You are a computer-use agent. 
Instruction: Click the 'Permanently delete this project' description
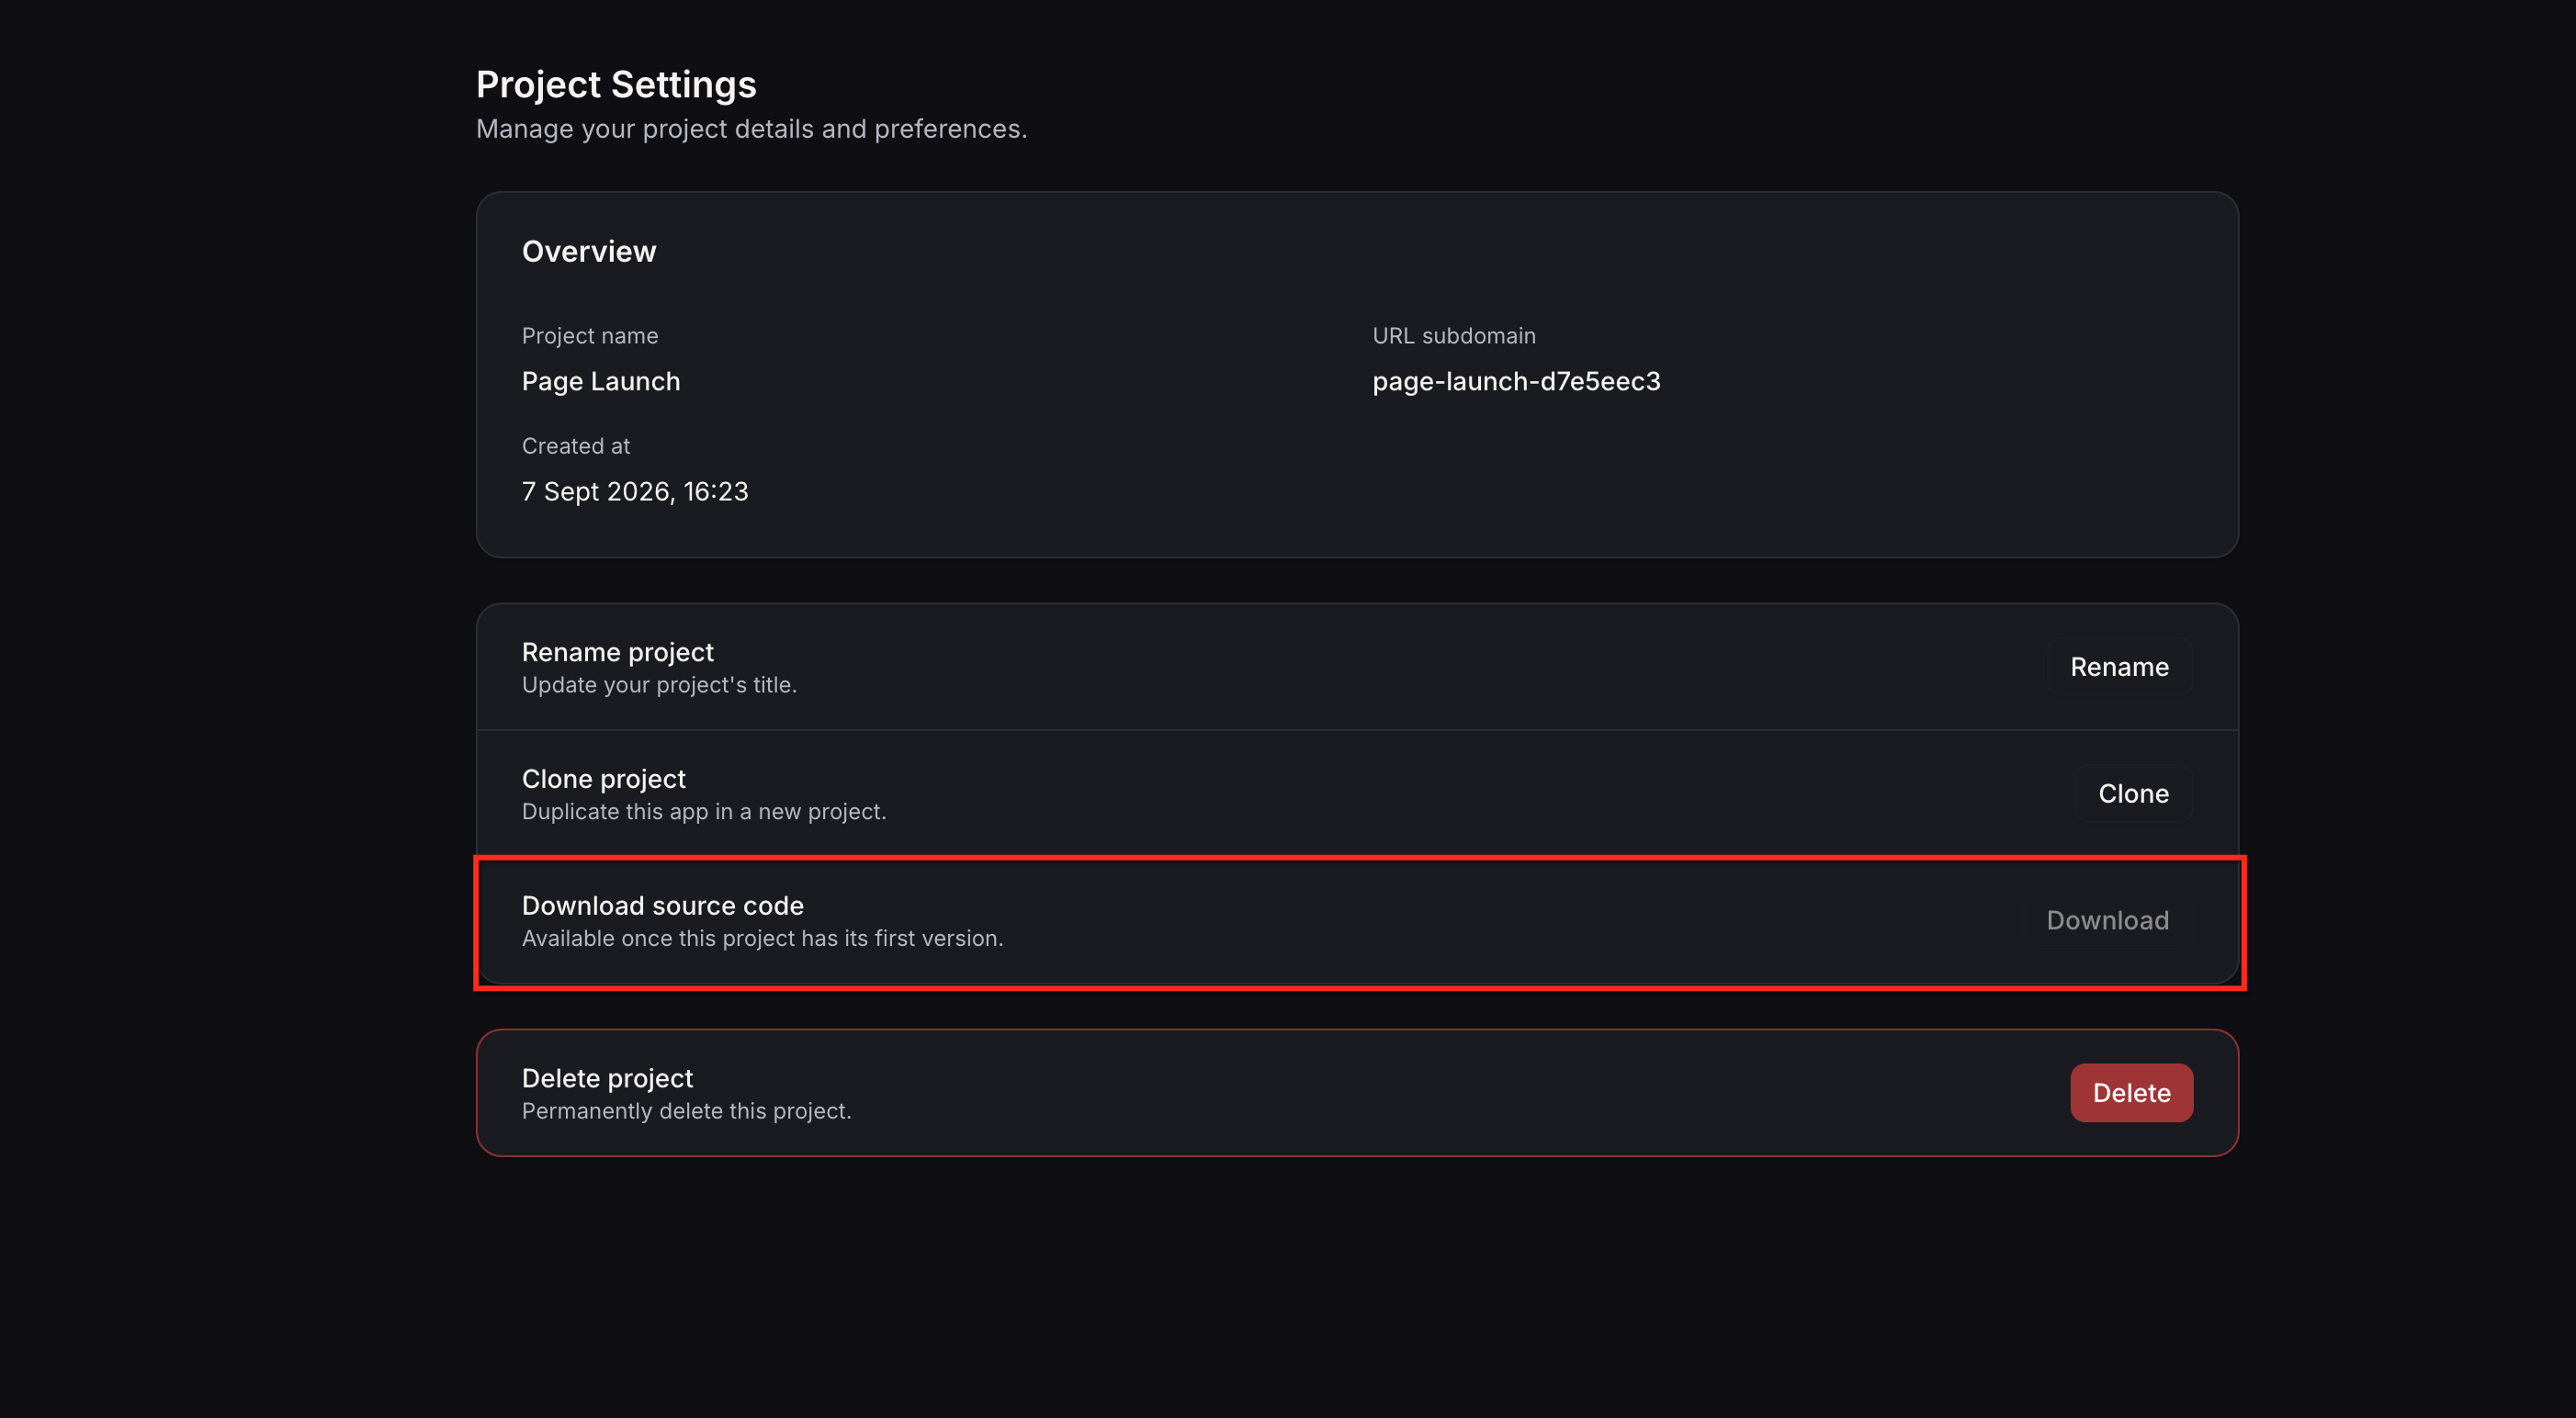pos(687,1111)
